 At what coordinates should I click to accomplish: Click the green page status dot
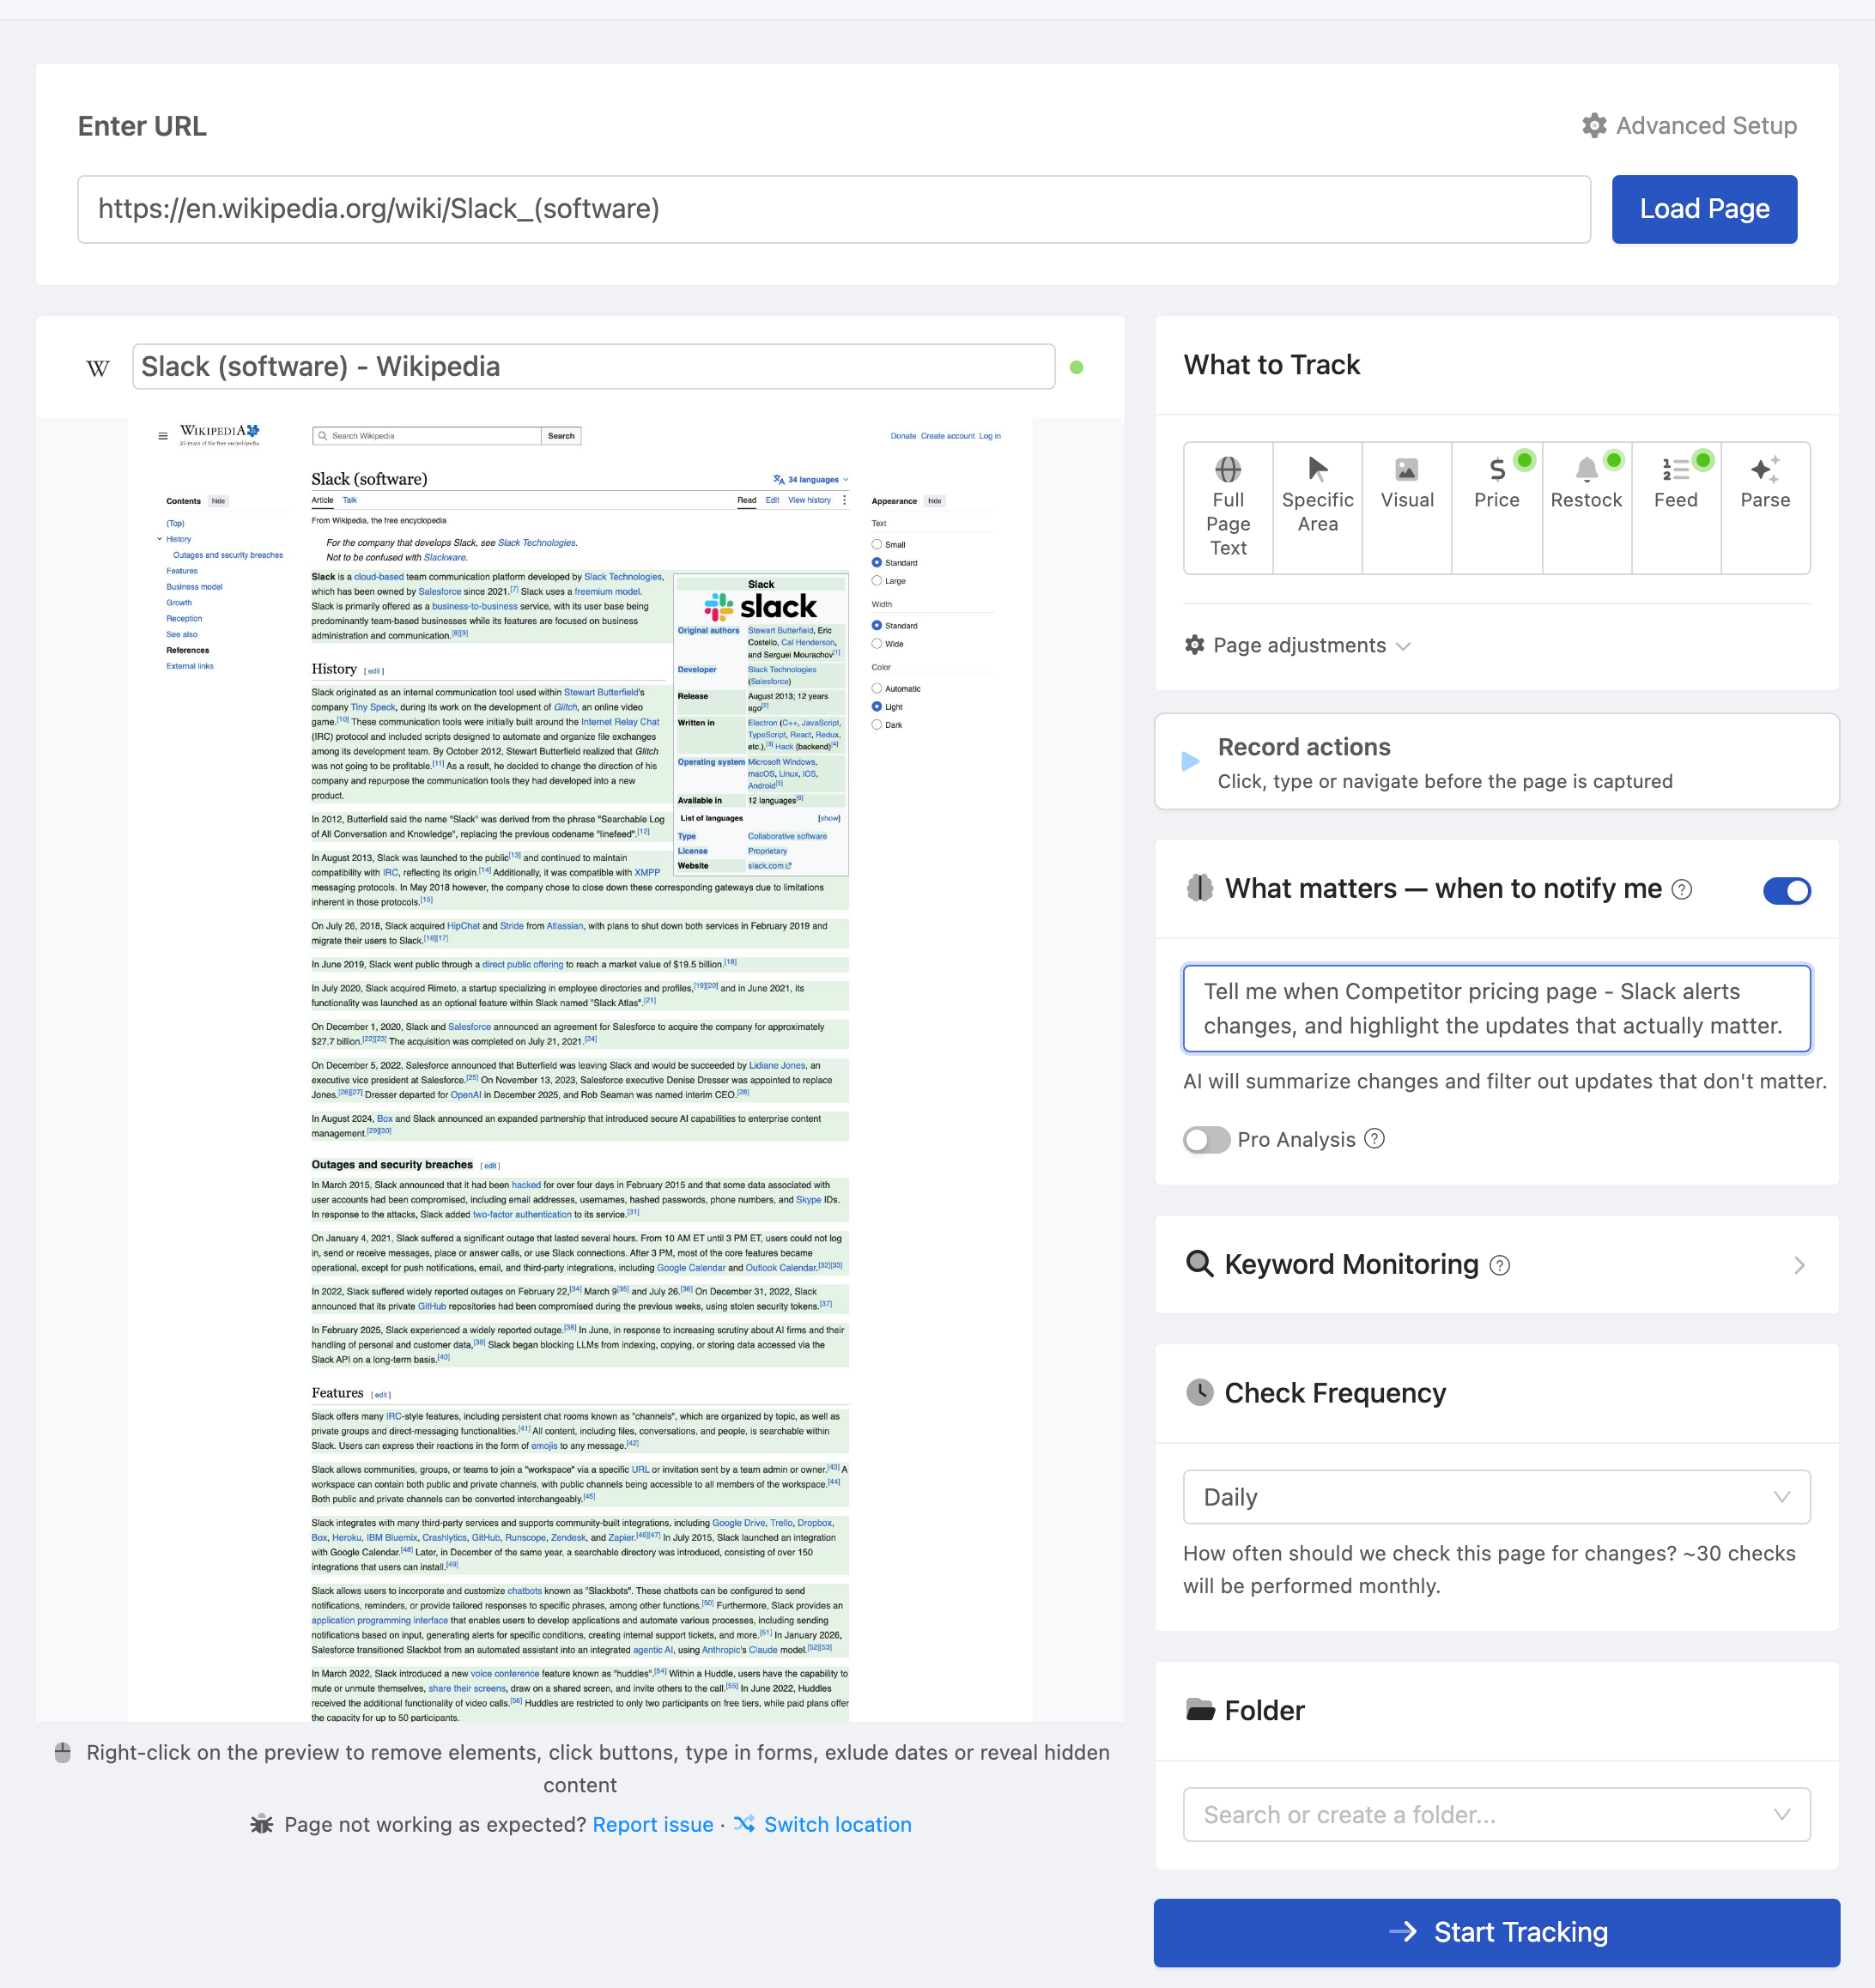click(x=1076, y=367)
